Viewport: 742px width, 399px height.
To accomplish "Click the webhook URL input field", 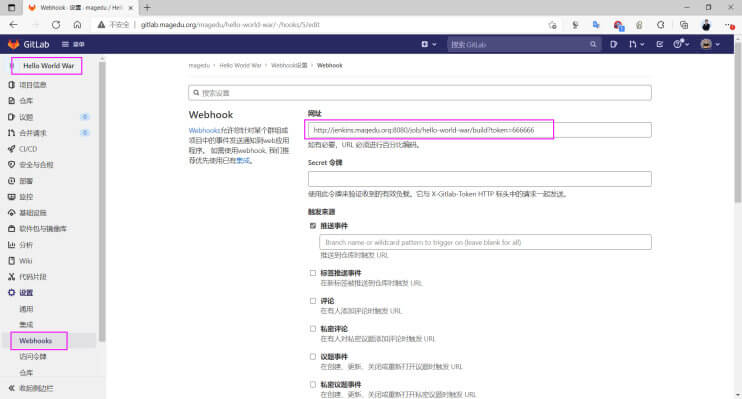I will click(x=479, y=130).
